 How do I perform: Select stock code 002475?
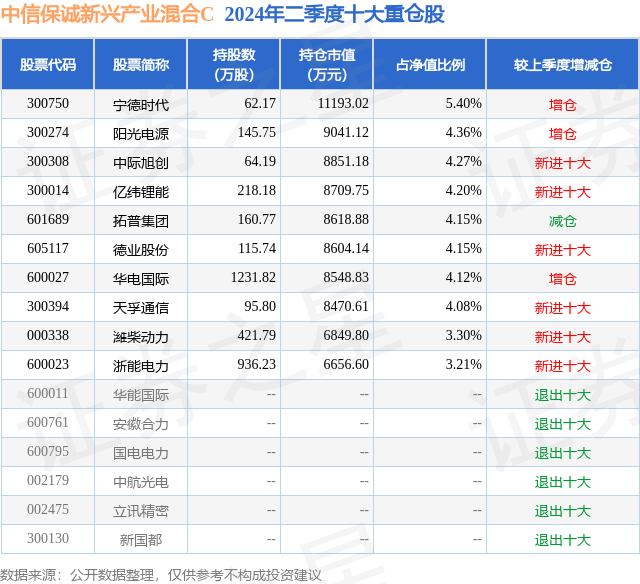click(48, 509)
